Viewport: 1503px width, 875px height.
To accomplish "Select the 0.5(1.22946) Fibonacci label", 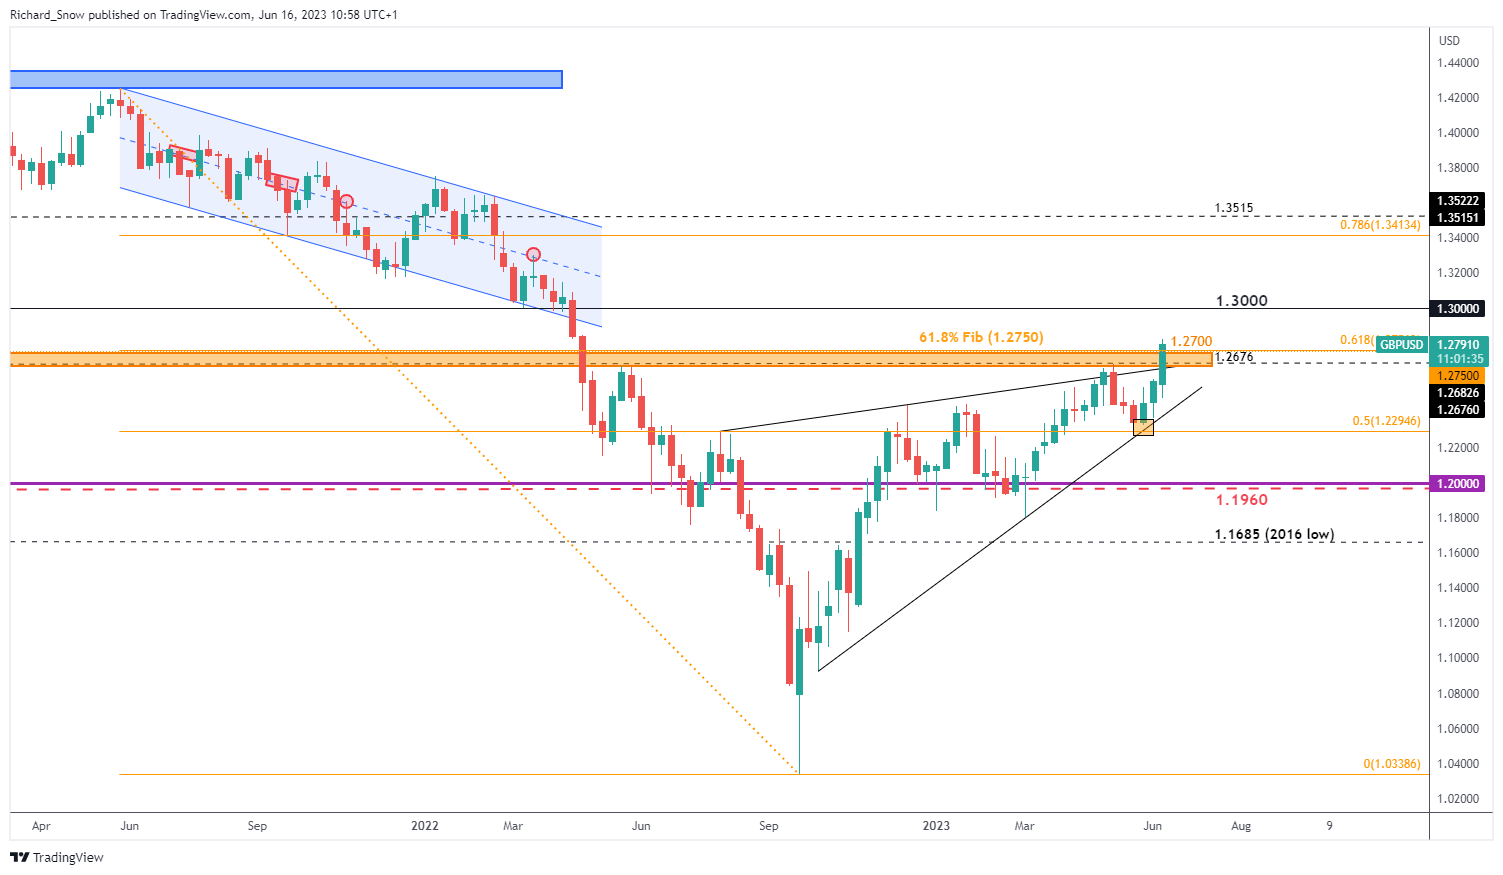I will pyautogui.click(x=1386, y=421).
